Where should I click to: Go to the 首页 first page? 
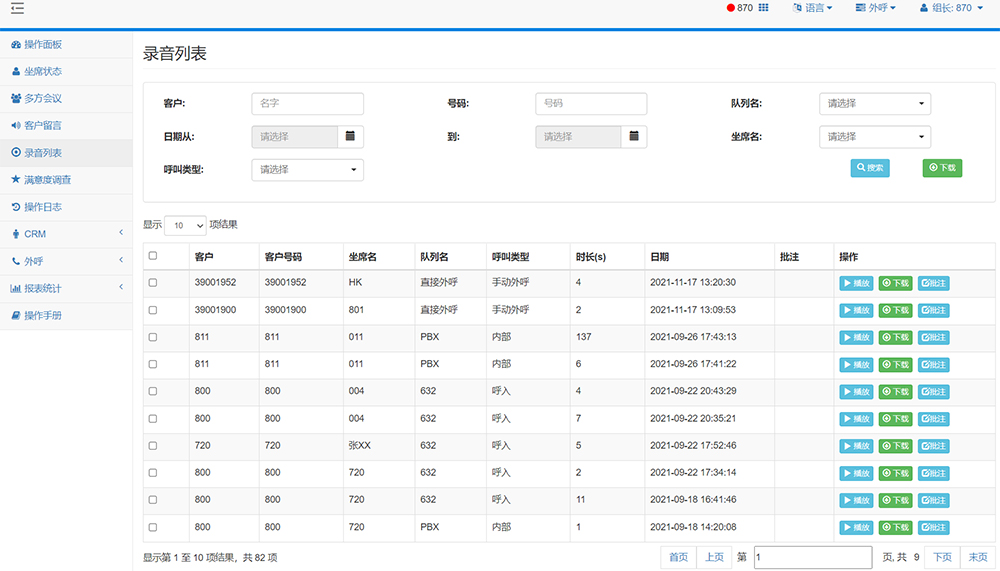click(679, 557)
